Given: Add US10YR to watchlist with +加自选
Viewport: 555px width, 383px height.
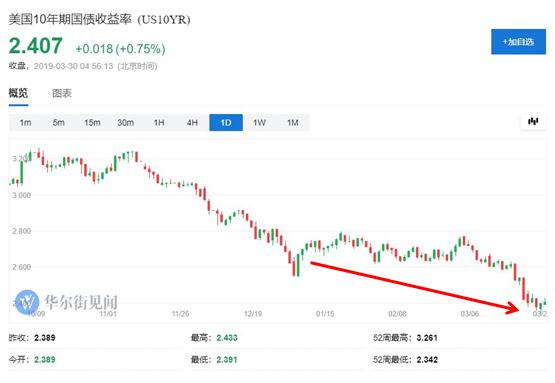Looking at the screenshot, I should pyautogui.click(x=518, y=42).
